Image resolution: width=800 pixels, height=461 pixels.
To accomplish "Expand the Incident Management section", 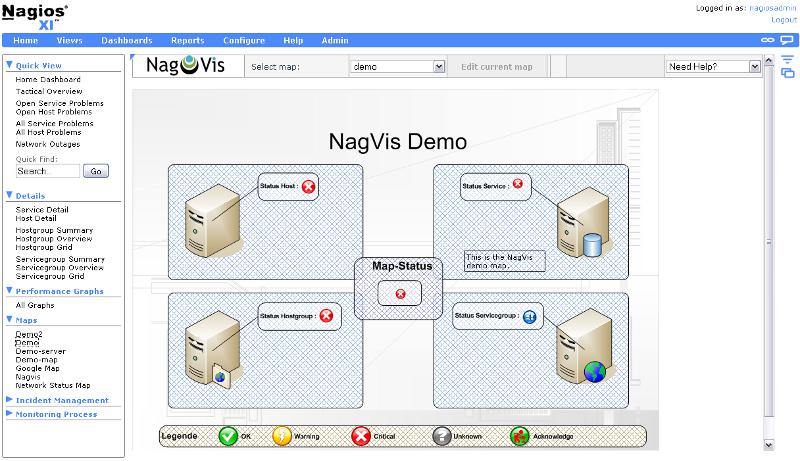I will point(9,399).
